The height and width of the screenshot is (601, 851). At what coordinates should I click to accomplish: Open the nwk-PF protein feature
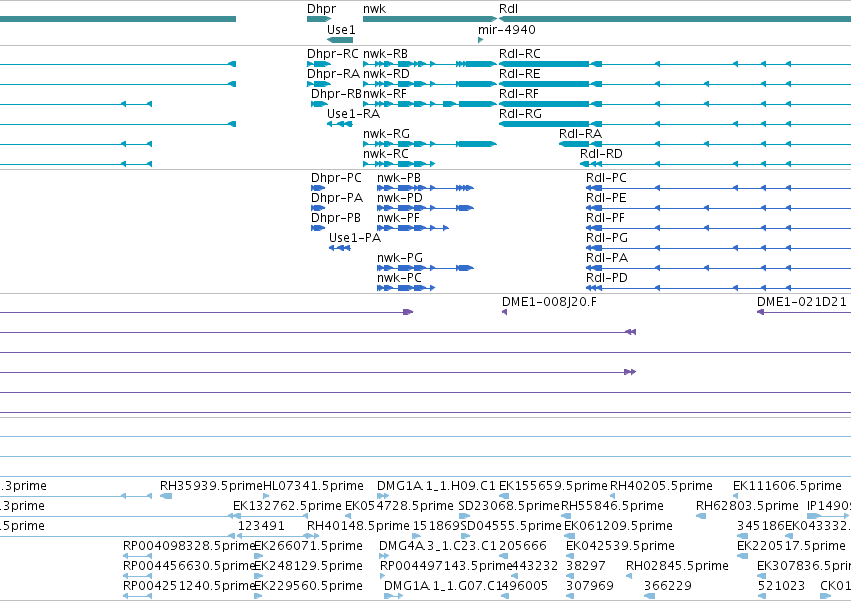[x=413, y=228]
